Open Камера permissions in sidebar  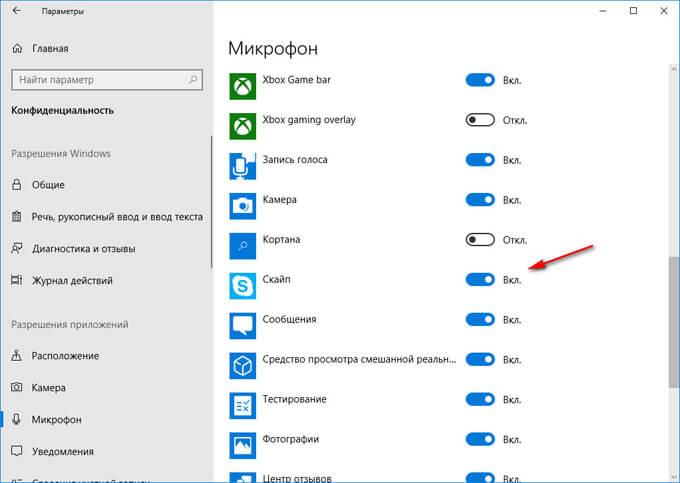click(x=38, y=388)
